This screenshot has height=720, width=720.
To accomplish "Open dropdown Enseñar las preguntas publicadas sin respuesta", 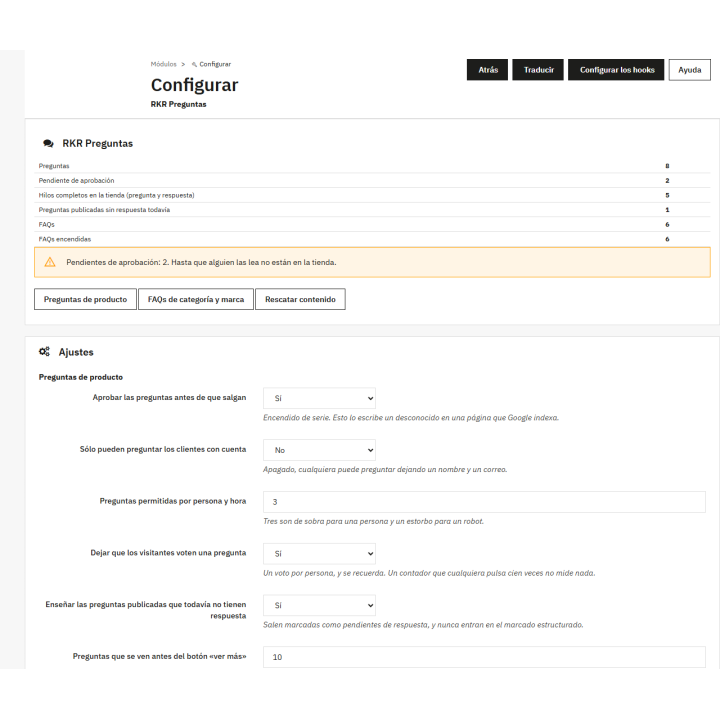I will [x=319, y=605].
